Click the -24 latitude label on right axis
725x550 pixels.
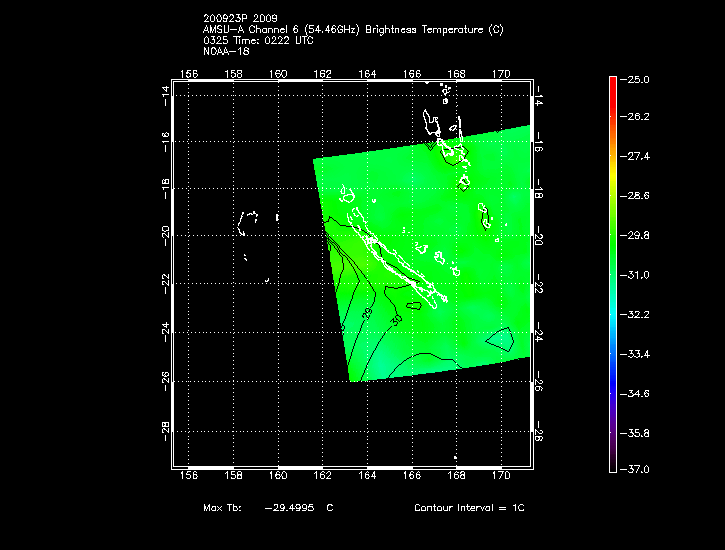point(537,332)
